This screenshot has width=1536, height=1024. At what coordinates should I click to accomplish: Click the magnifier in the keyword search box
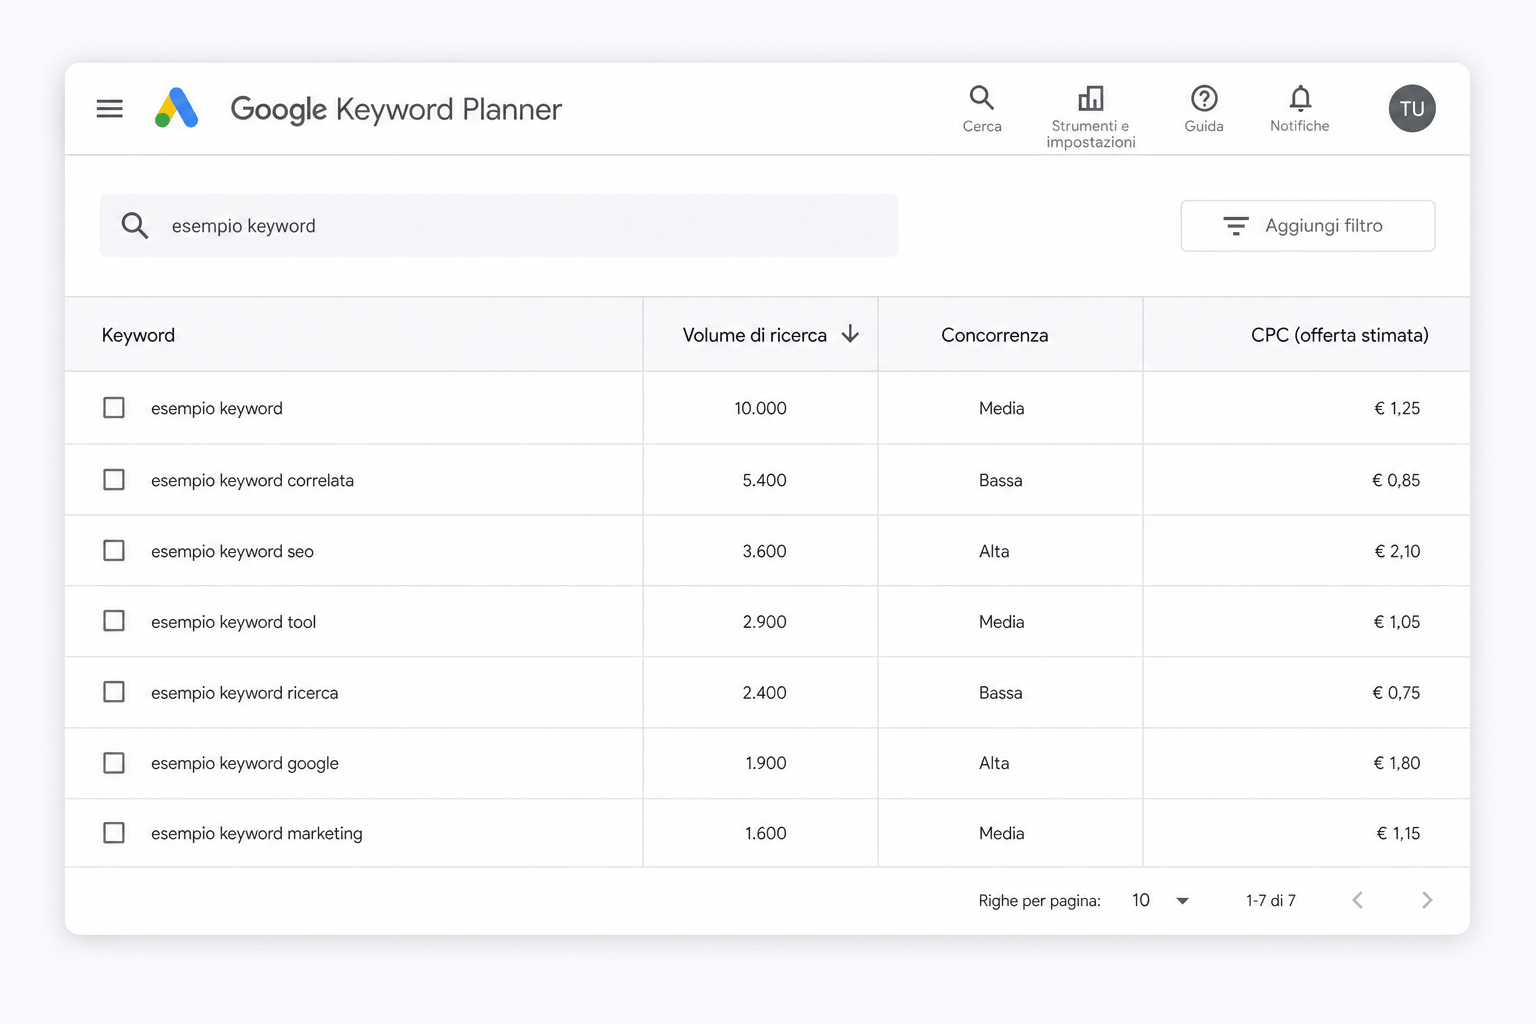click(x=135, y=226)
